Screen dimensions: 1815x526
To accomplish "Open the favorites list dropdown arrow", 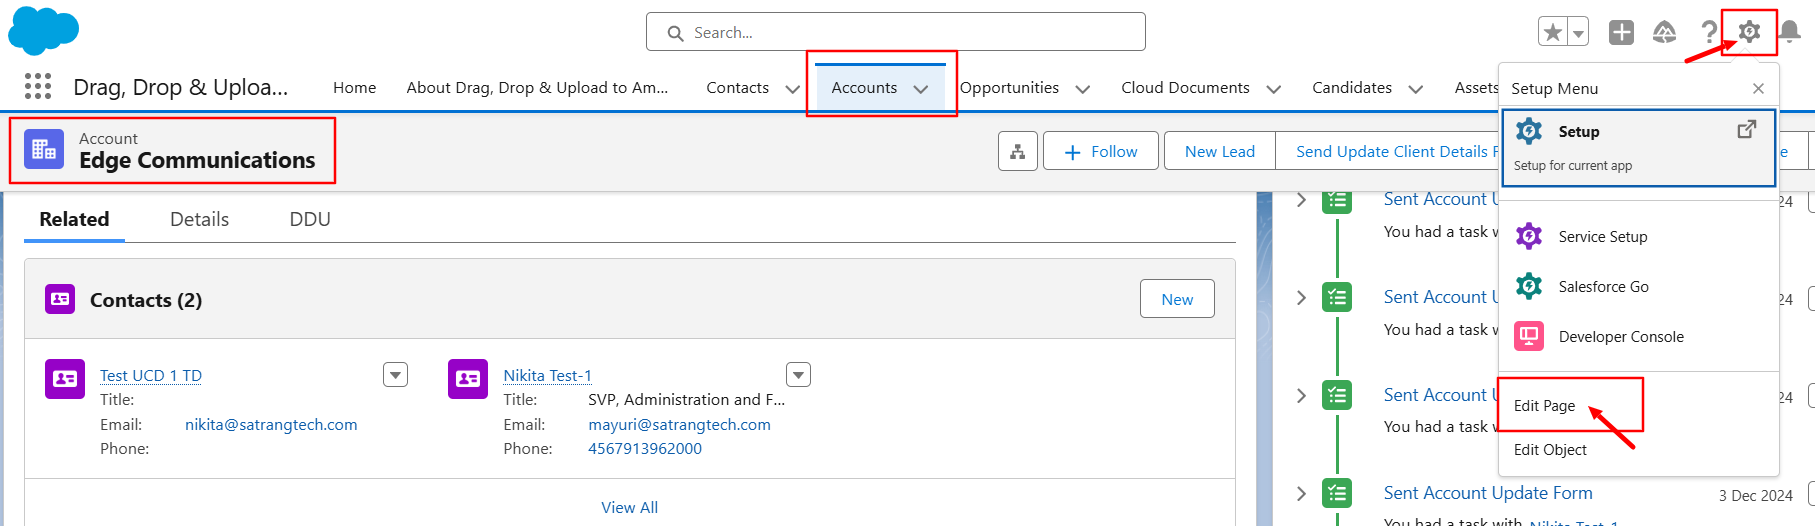I will tap(1578, 33).
